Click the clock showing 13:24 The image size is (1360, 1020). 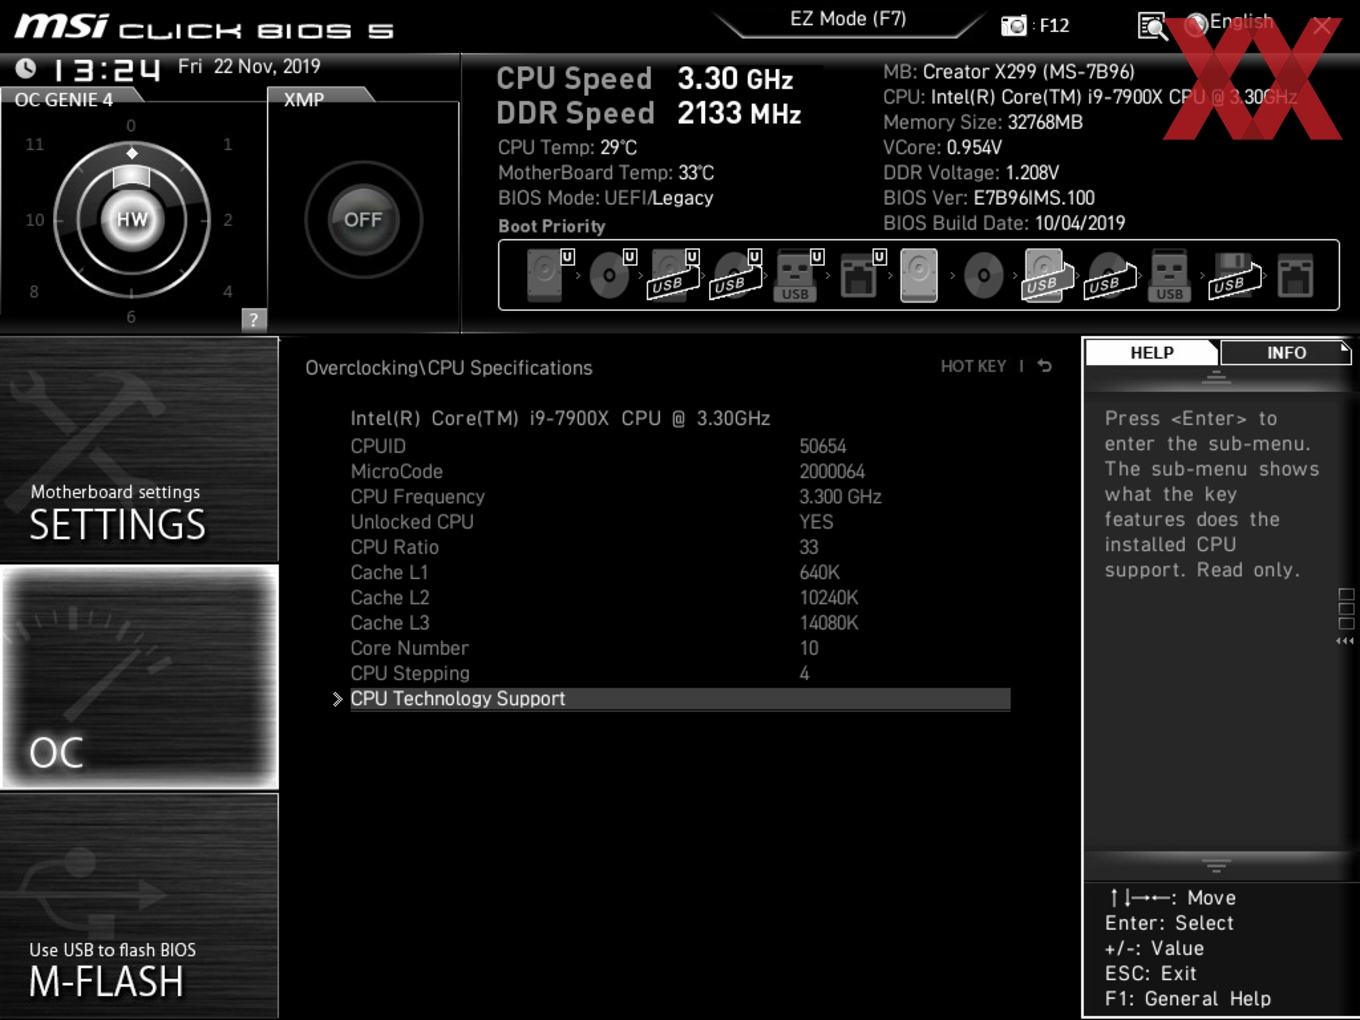tap(106, 70)
